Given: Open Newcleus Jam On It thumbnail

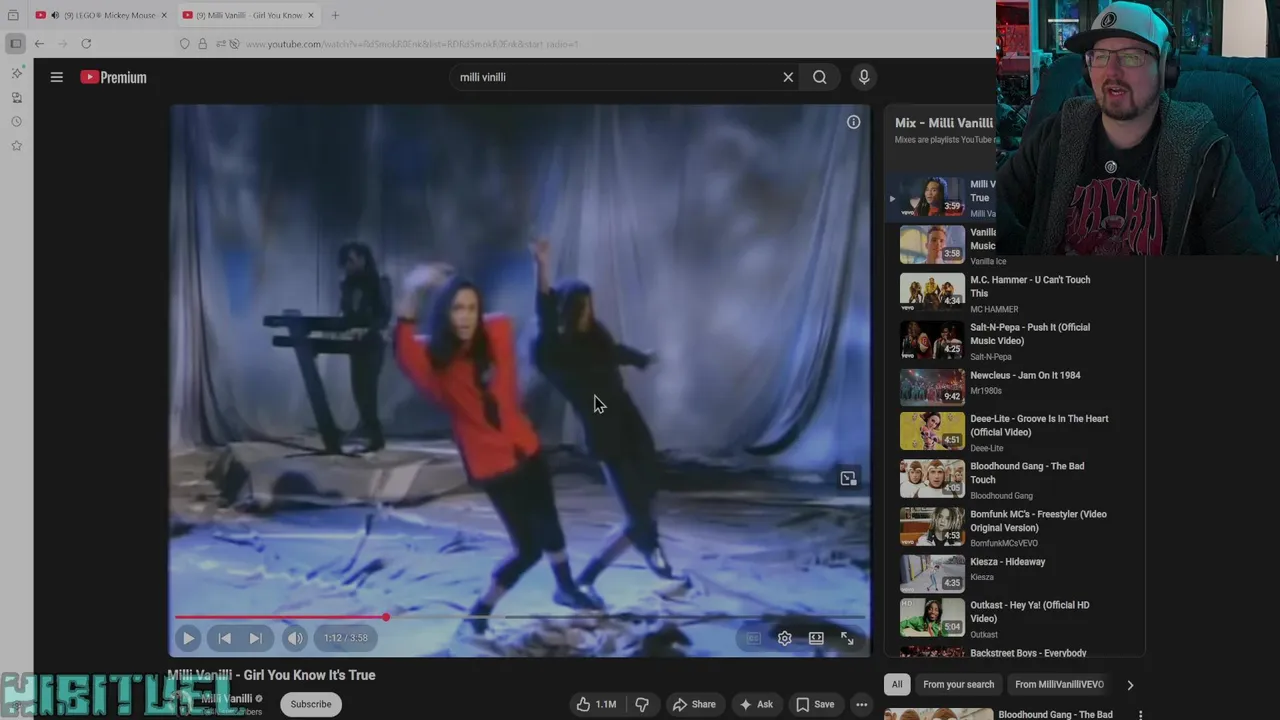Looking at the screenshot, I should tap(932, 386).
